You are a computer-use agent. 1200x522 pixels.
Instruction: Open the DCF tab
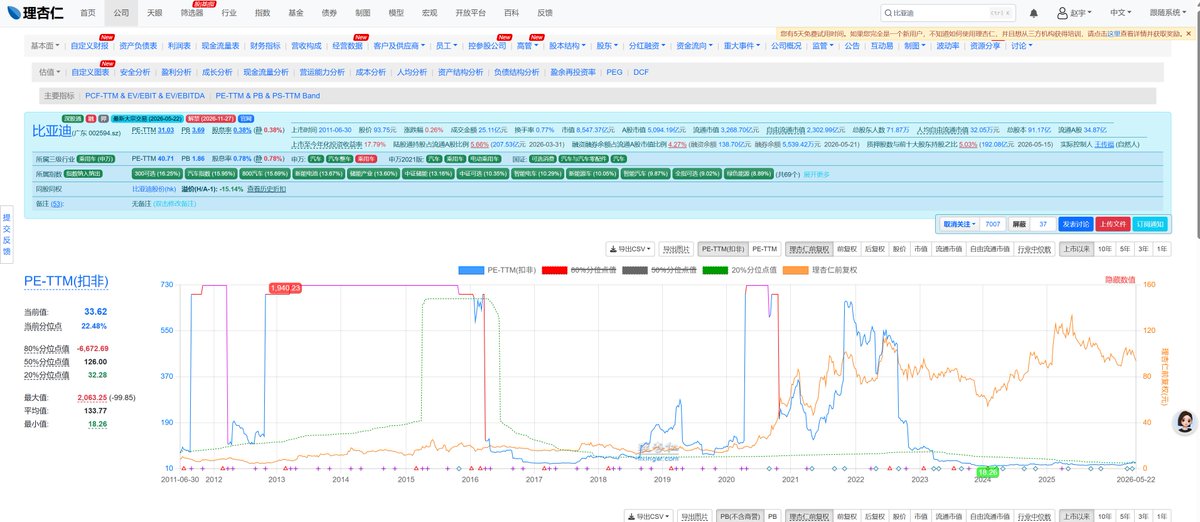coord(641,72)
